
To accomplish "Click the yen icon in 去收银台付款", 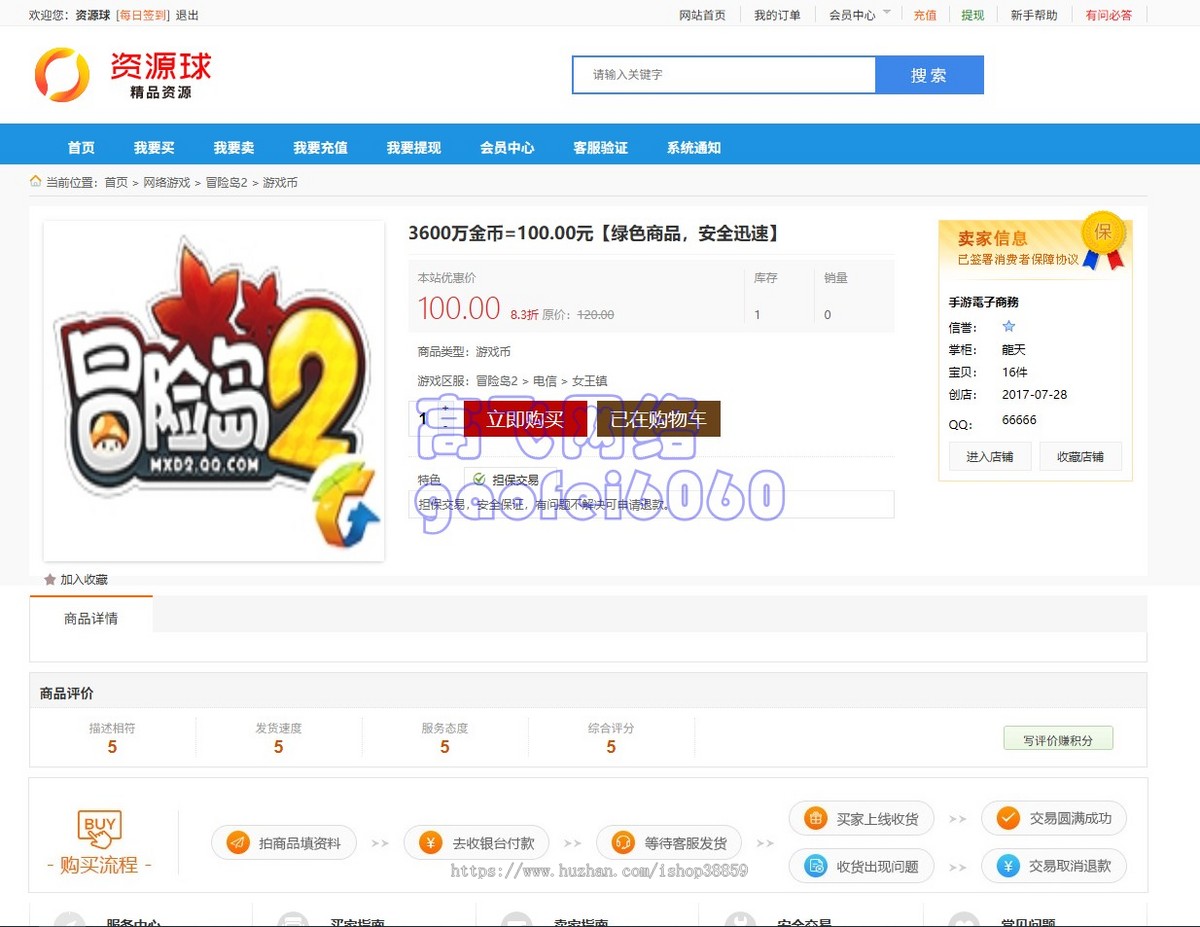I will point(431,843).
